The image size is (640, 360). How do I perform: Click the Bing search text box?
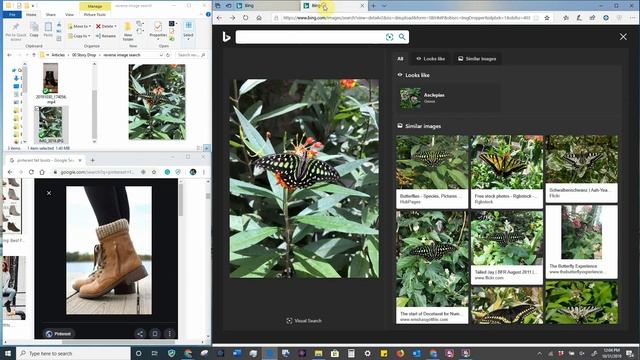pyautogui.click(x=310, y=37)
